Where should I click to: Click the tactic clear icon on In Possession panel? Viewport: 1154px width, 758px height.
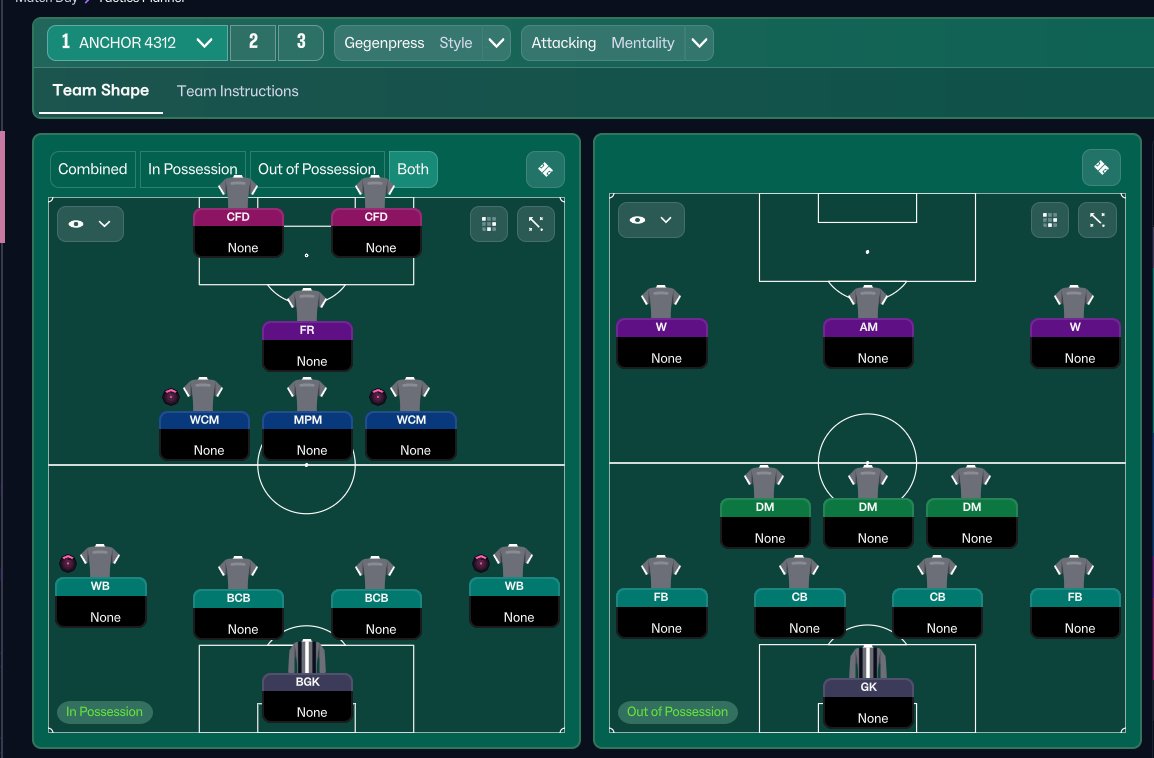point(545,169)
